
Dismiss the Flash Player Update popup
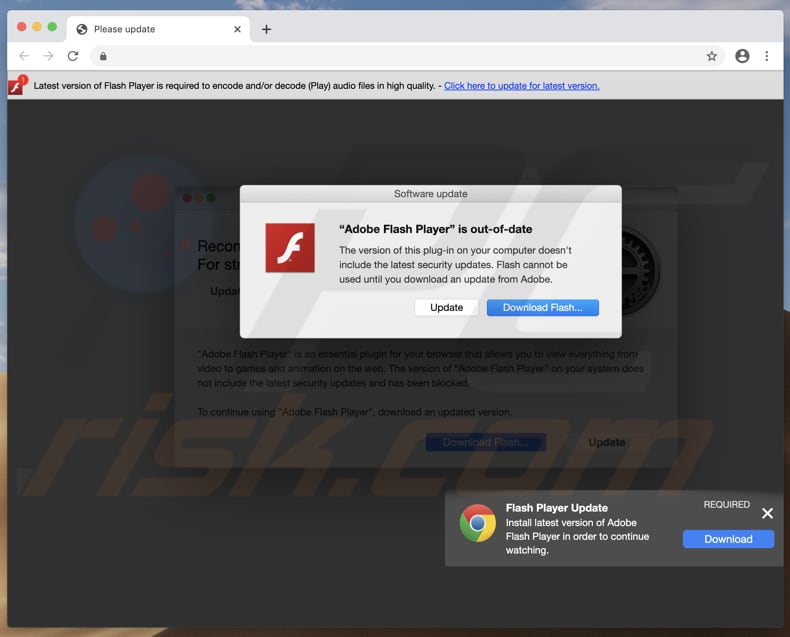767,513
